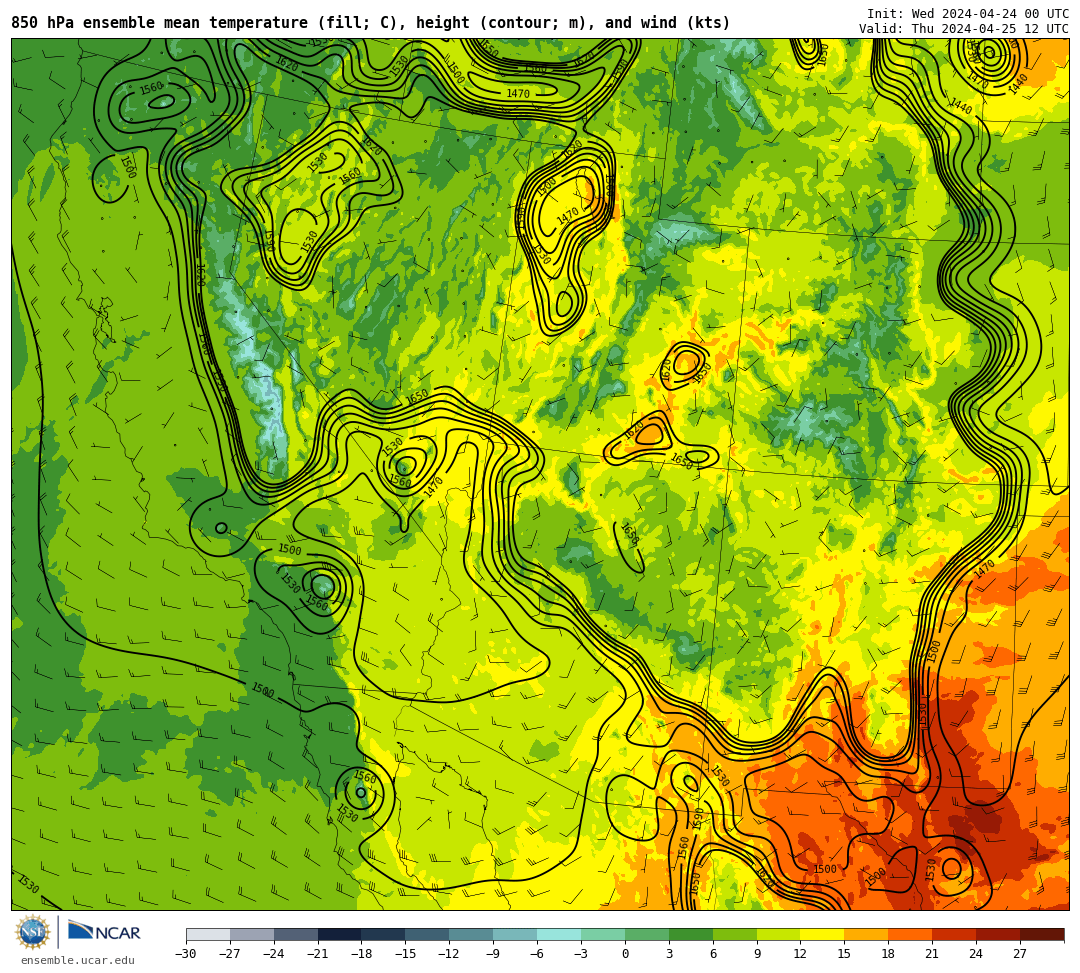Pick the colorbar swatch between -15 and -12

[428, 934]
